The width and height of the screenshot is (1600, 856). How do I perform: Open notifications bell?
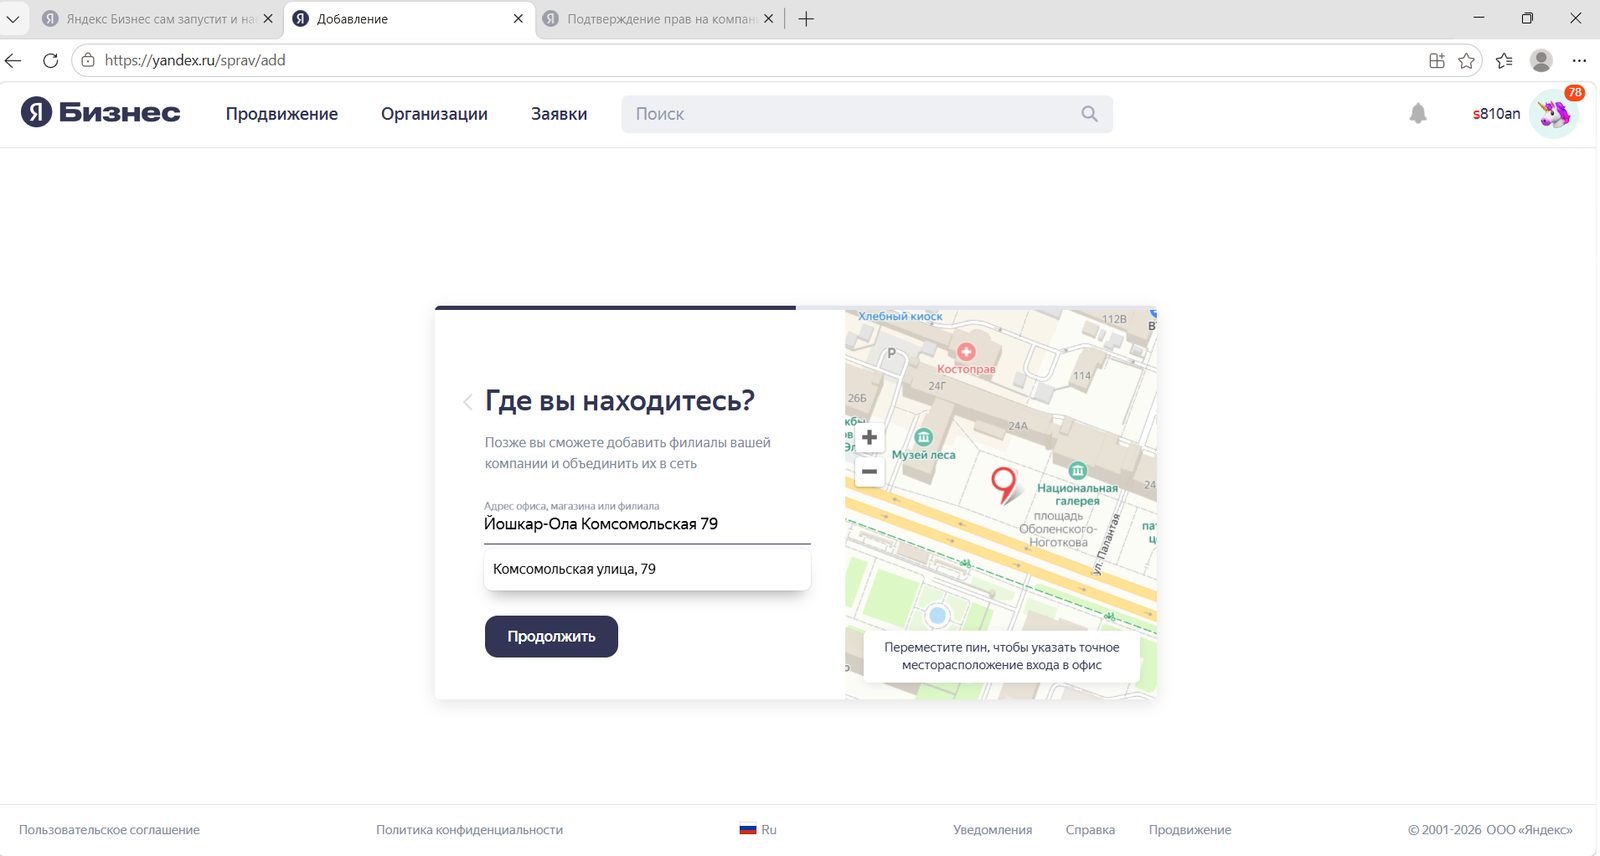(1418, 114)
